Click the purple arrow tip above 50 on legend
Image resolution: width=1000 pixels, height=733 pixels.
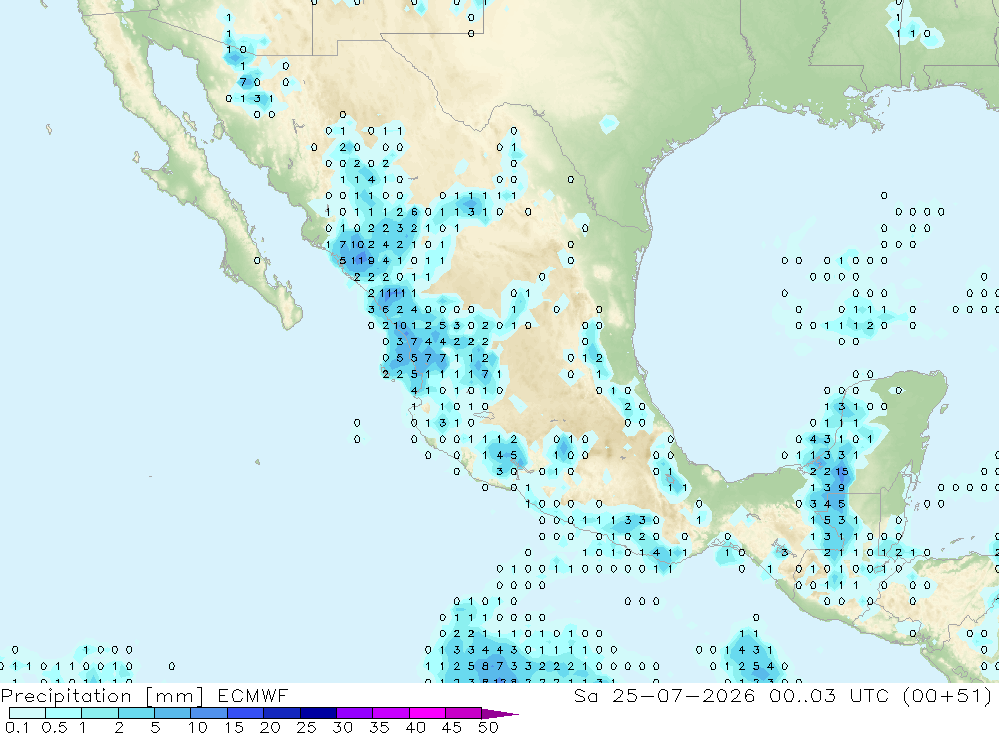(x=499, y=714)
